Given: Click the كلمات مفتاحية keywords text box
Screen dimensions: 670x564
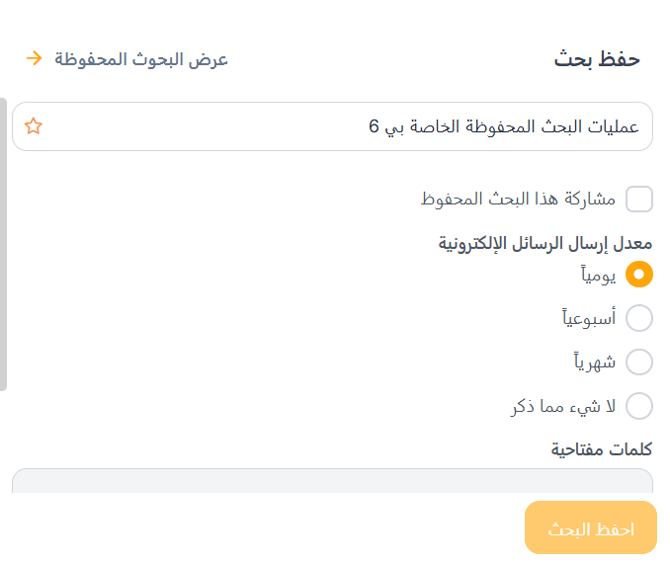Looking at the screenshot, I should 332,480.
